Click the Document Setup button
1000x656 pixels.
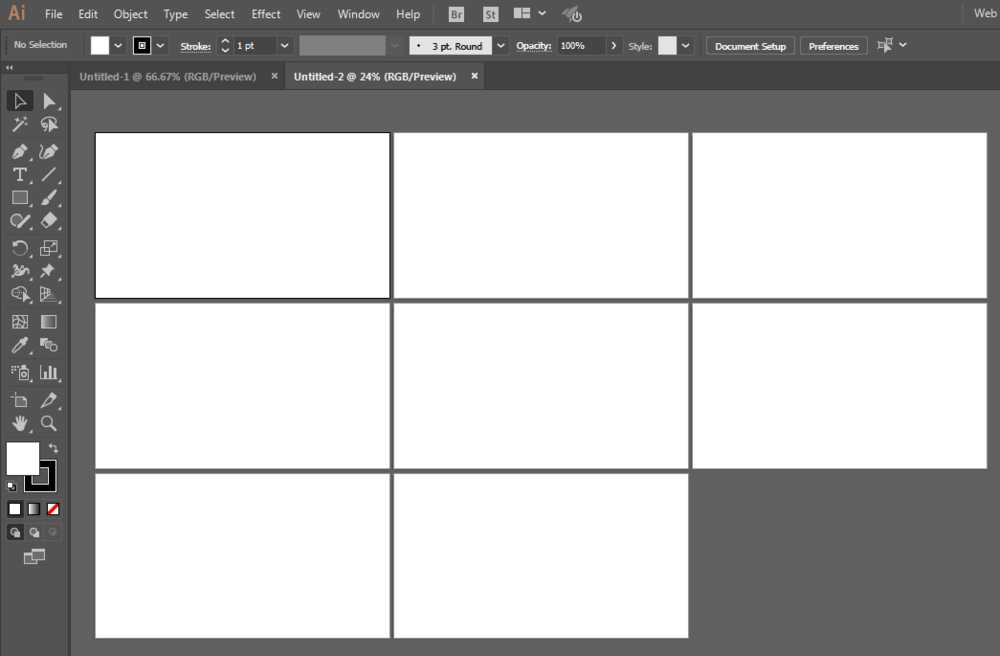[x=750, y=46]
